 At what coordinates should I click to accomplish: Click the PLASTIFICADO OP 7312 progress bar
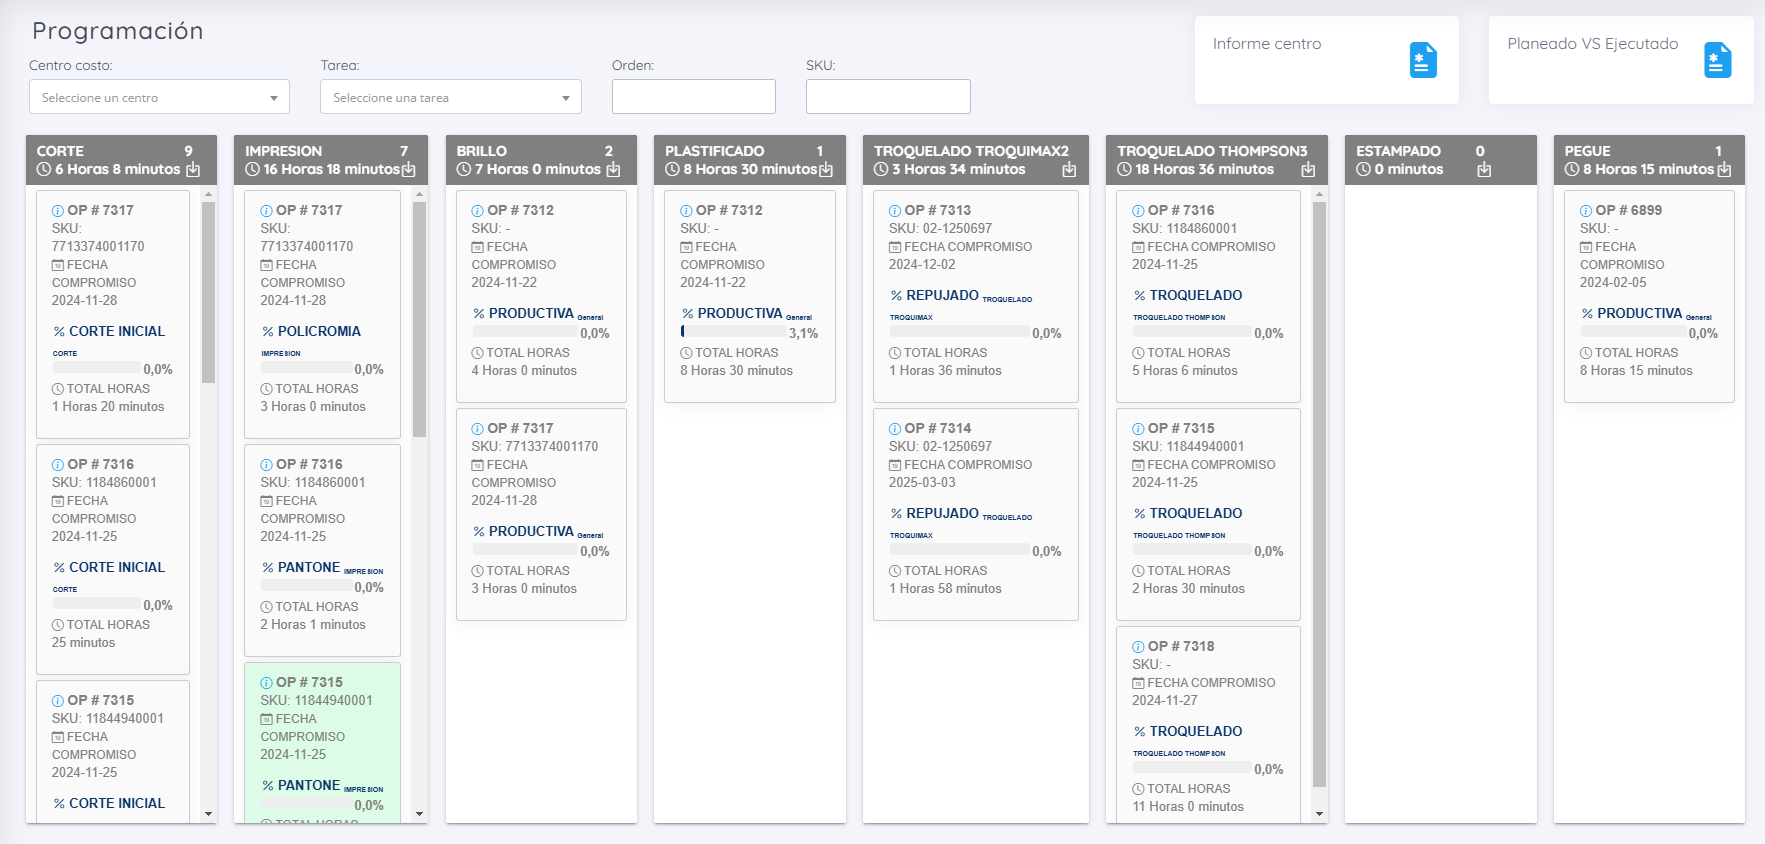pos(732,331)
